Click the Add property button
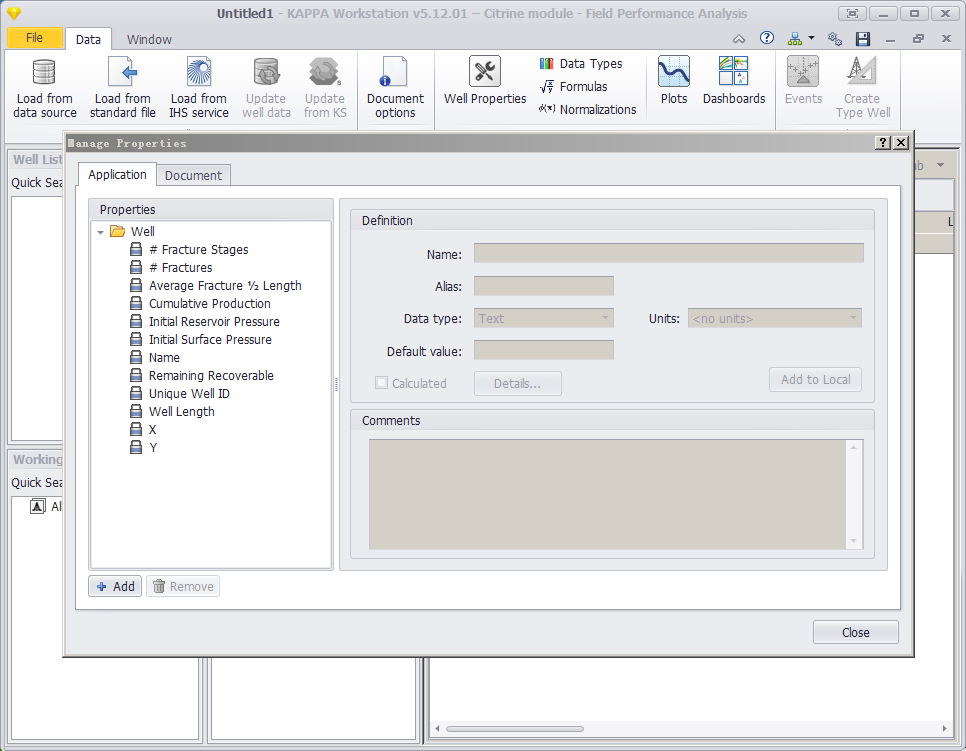The height and width of the screenshot is (751, 966). point(115,586)
